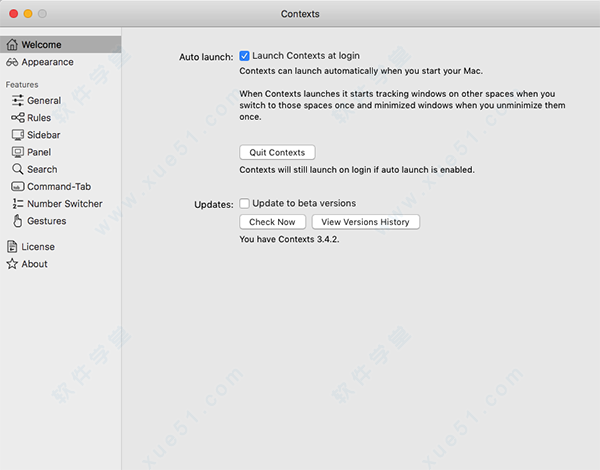Click the 'Auto launch:' label

pos(206,57)
